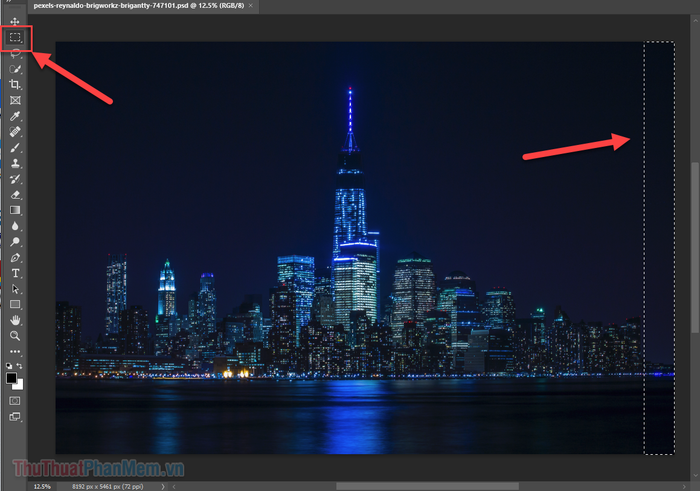The width and height of the screenshot is (700, 491).
Task: Open the Change Screen Mode options
Action: pos(15,416)
